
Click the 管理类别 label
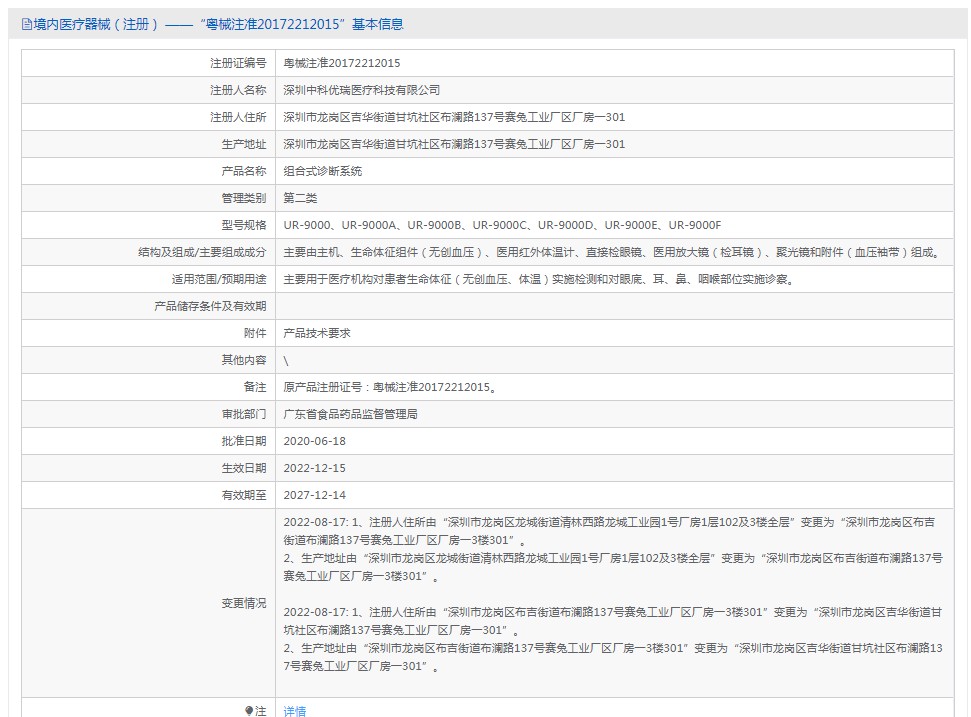pyautogui.click(x=244, y=198)
